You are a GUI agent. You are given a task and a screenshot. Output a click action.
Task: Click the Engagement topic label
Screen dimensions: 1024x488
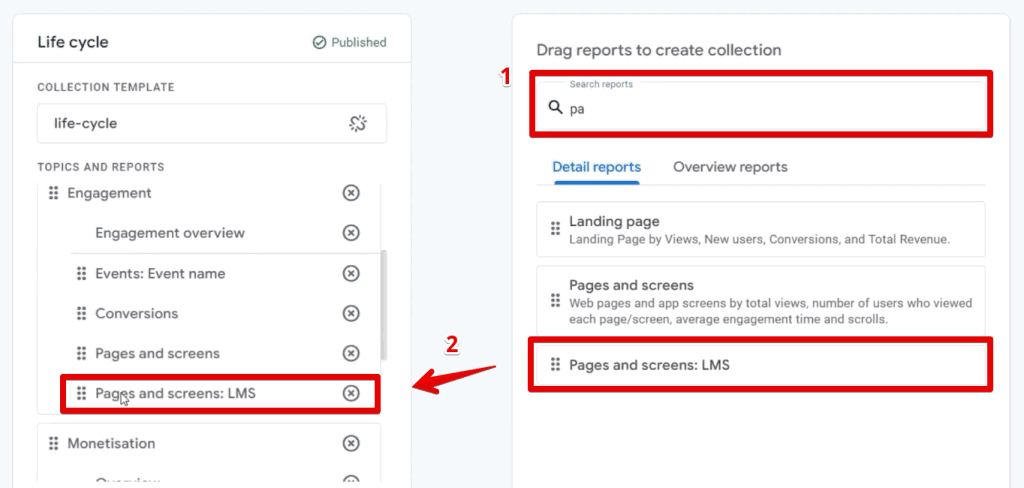click(x=110, y=193)
